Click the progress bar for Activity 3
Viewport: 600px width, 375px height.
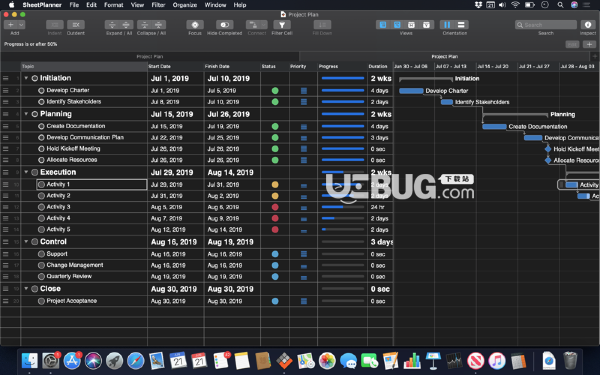coord(342,207)
